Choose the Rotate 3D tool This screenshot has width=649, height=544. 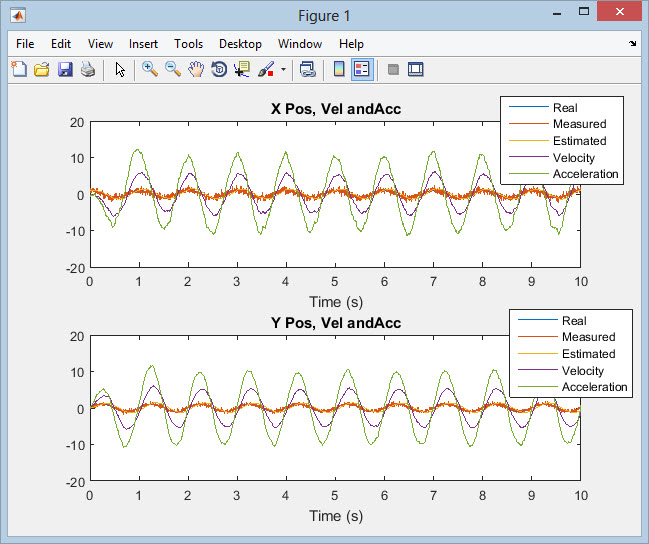pos(218,69)
